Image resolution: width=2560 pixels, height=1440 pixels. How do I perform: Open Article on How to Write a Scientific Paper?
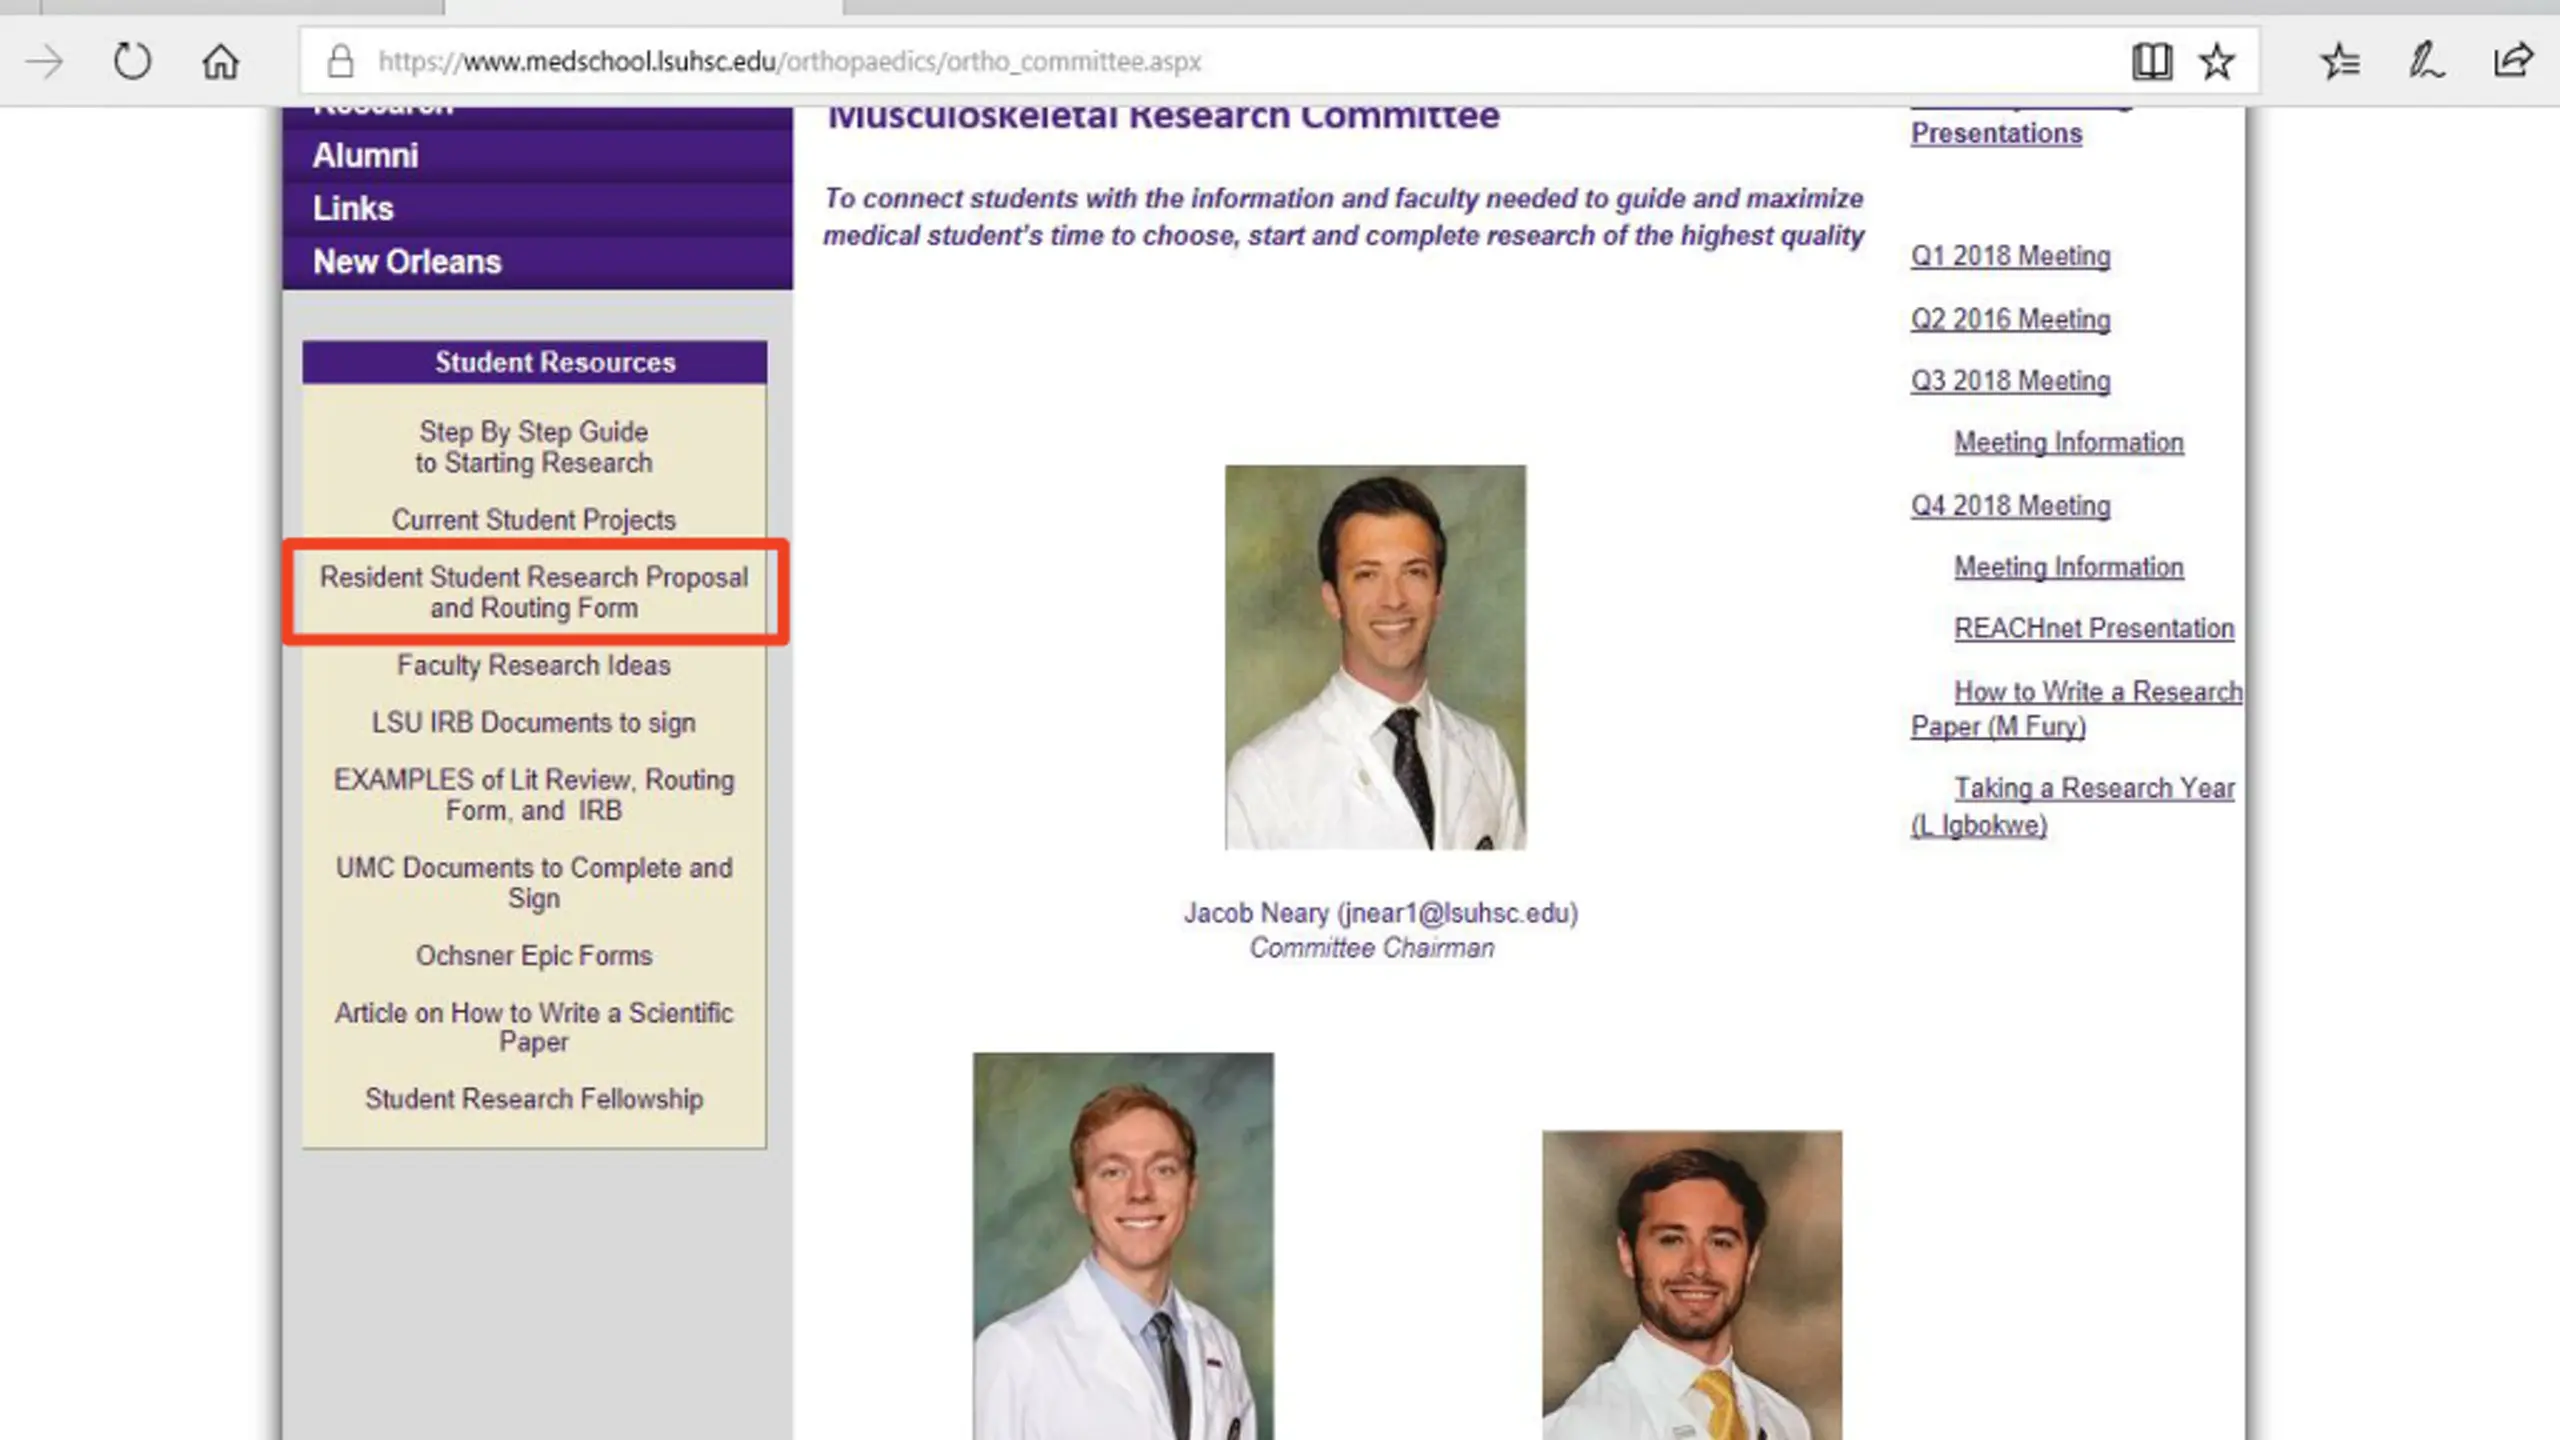(534, 1027)
